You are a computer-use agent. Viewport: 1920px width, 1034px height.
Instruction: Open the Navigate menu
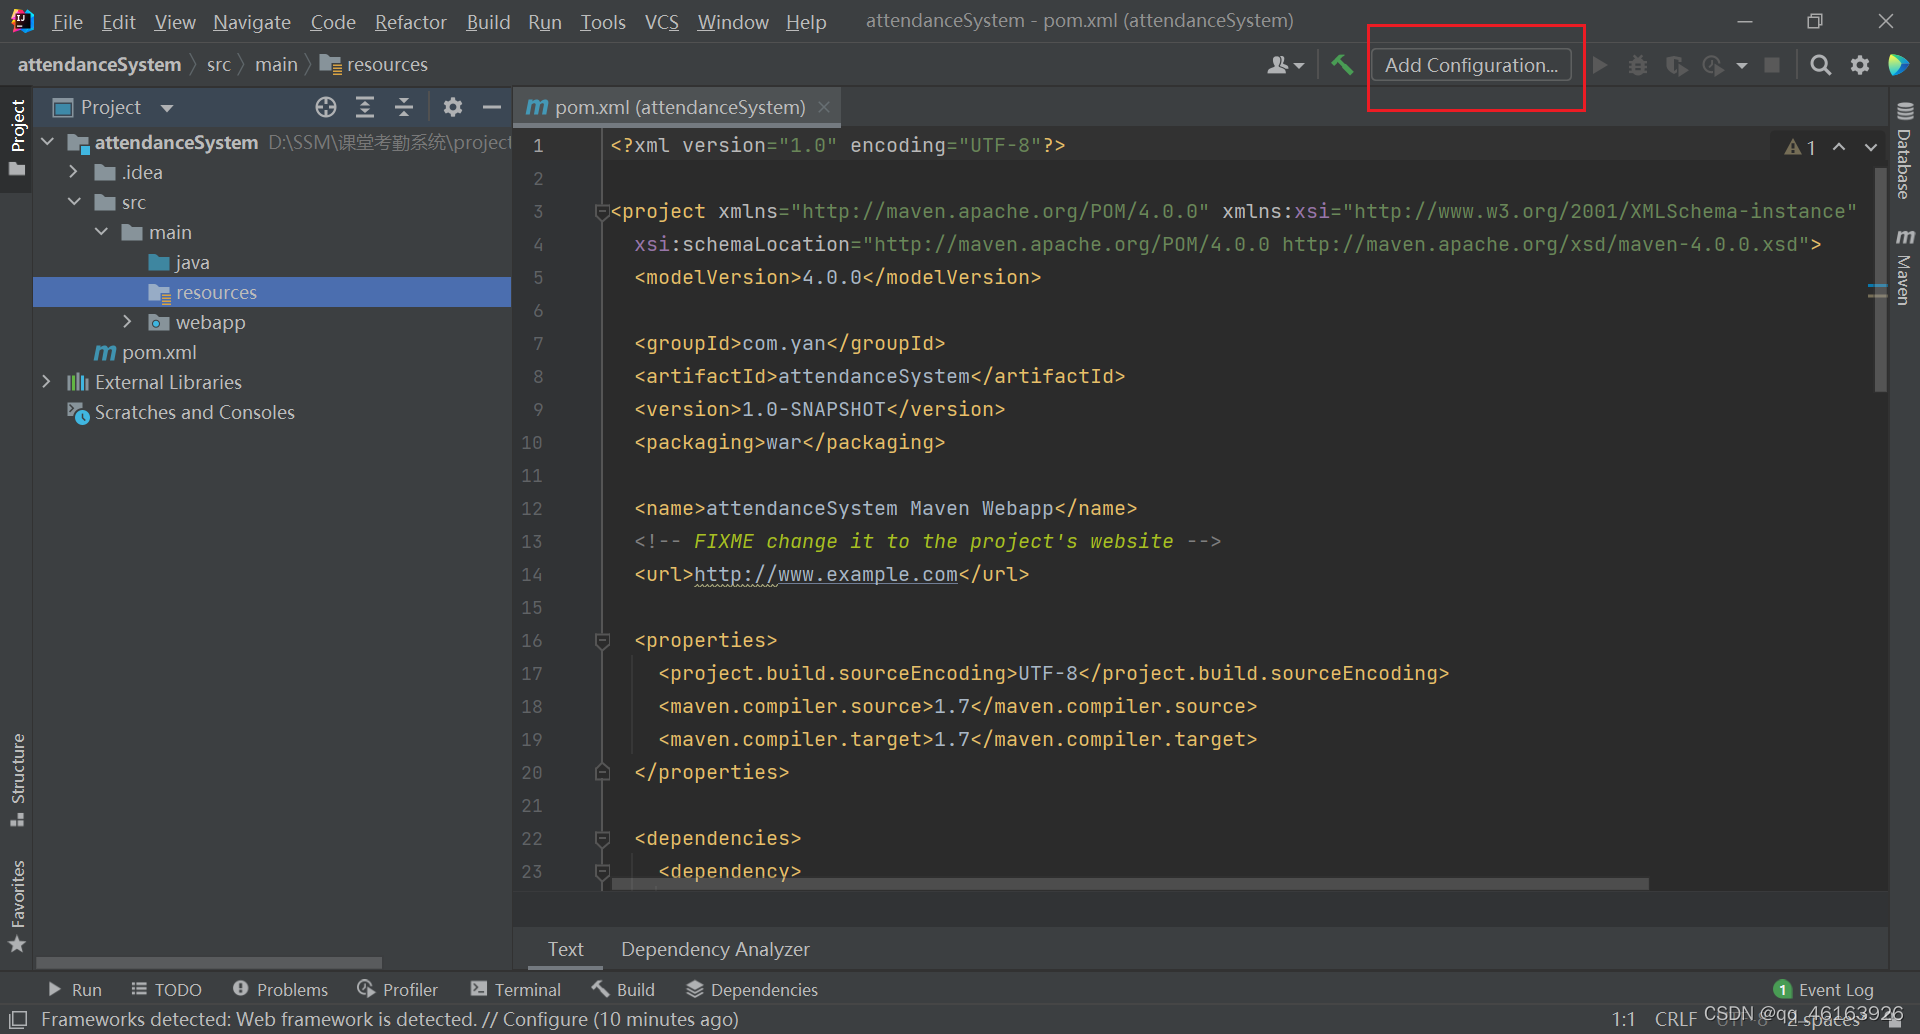tap(252, 21)
